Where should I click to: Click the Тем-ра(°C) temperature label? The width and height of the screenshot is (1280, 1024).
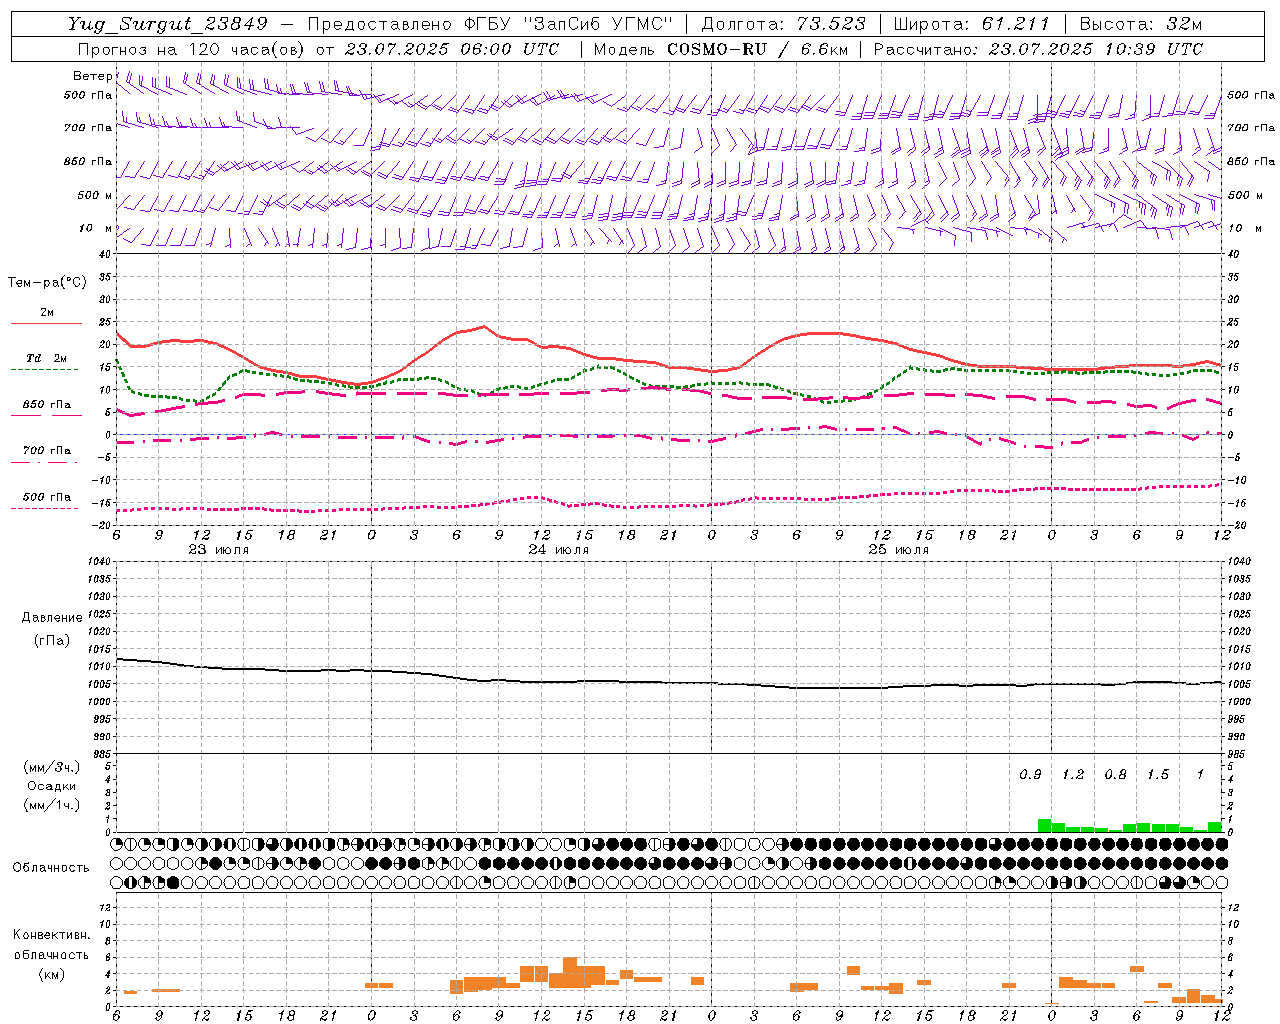47,282
